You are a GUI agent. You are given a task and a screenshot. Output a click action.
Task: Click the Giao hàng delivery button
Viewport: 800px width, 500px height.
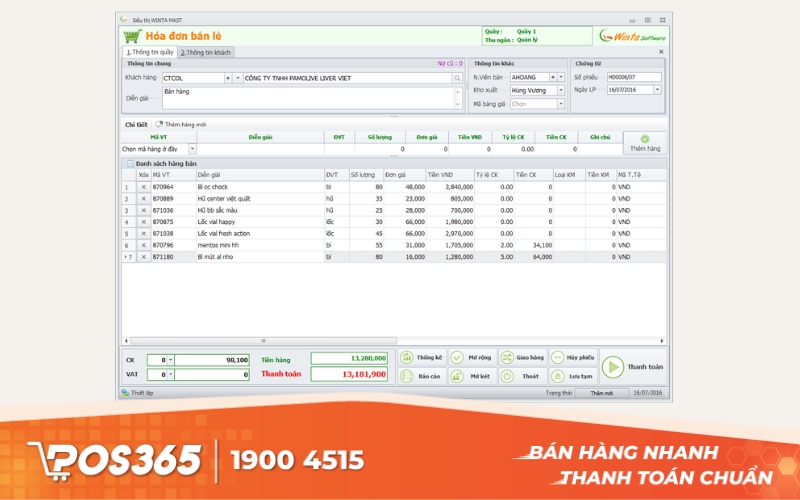(x=522, y=358)
